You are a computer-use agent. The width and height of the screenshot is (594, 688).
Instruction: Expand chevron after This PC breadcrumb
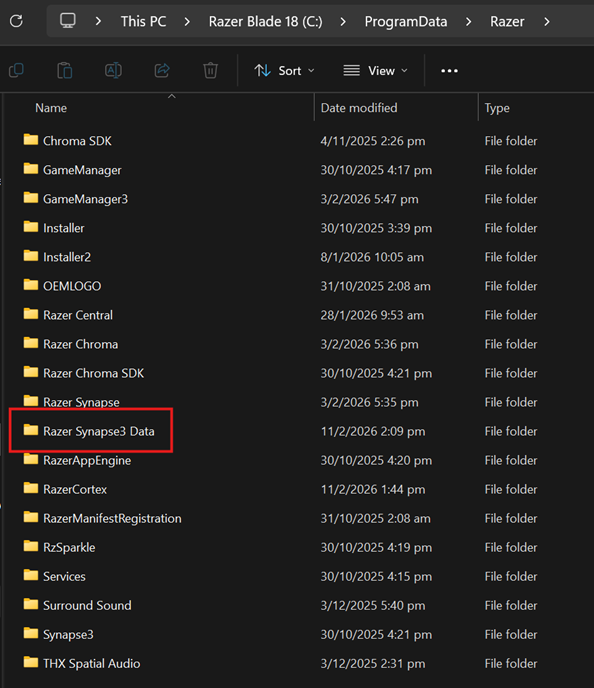pos(187,21)
